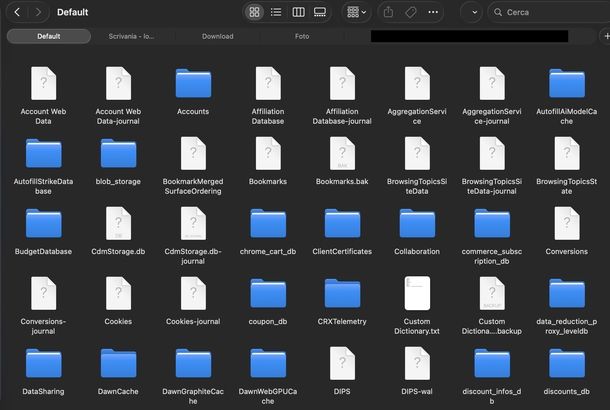The image size is (610, 410).
Task: Select the AutofillAiModelCache folder
Action: pos(567,95)
